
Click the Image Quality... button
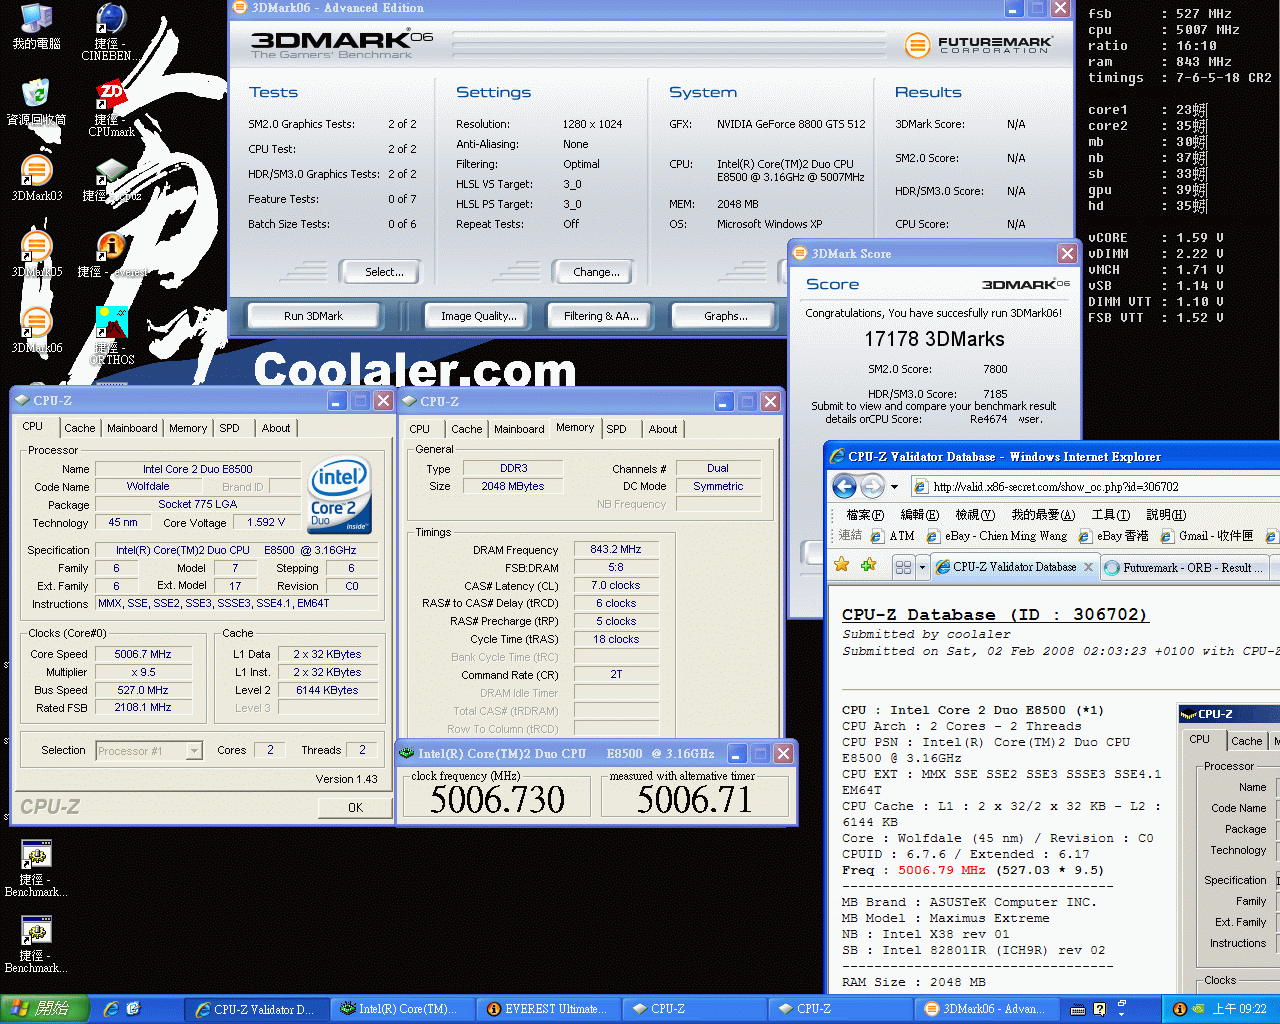(x=479, y=316)
